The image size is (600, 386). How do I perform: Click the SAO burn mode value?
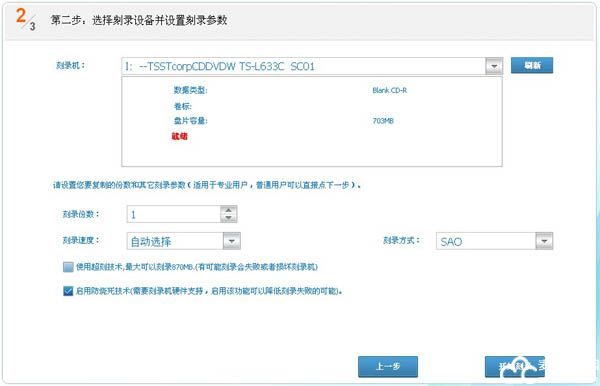pos(451,242)
